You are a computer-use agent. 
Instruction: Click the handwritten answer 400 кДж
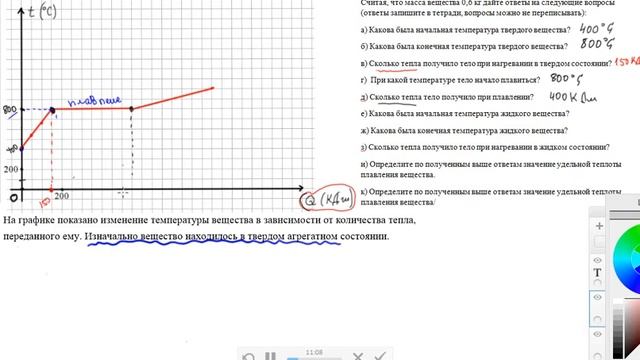(573, 97)
